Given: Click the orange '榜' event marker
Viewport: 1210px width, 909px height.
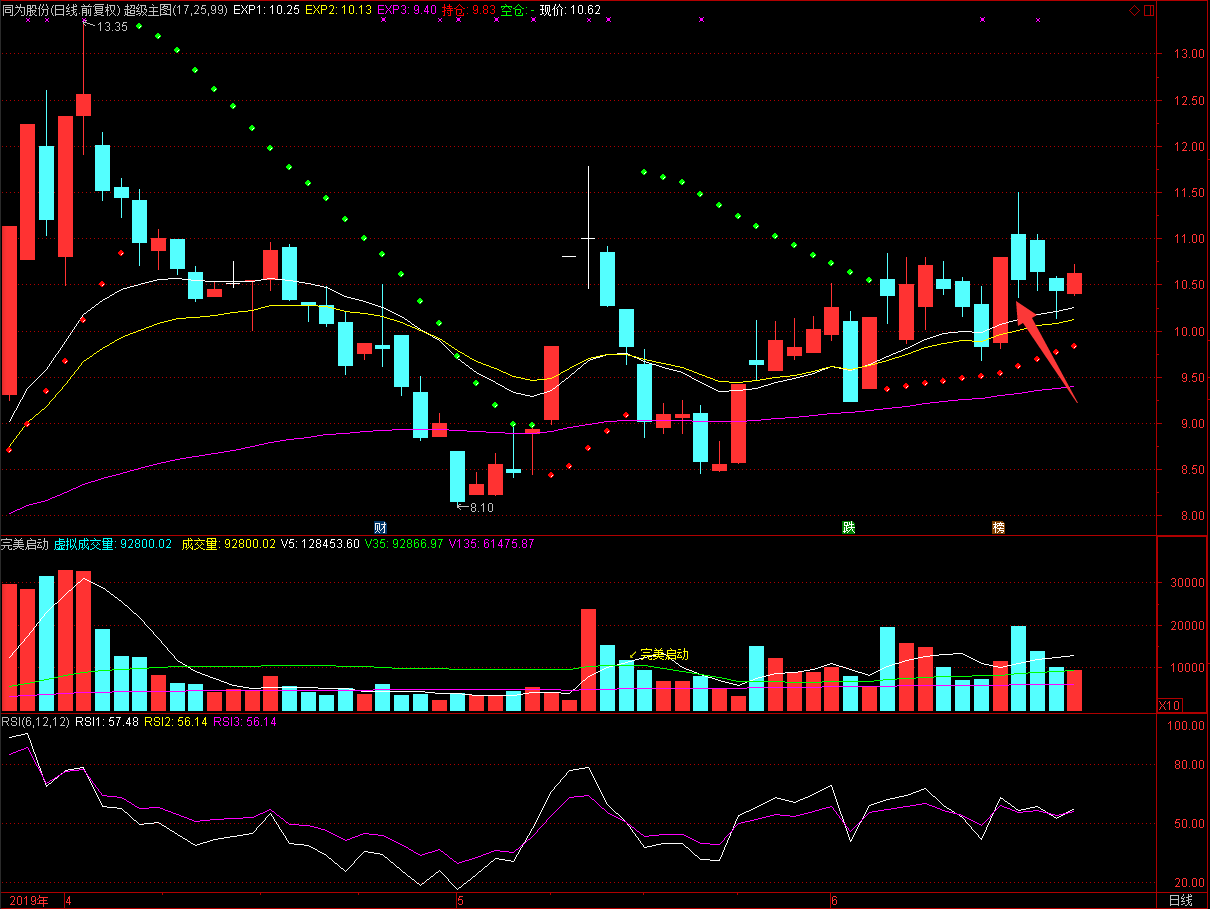Looking at the screenshot, I should coord(998,527).
